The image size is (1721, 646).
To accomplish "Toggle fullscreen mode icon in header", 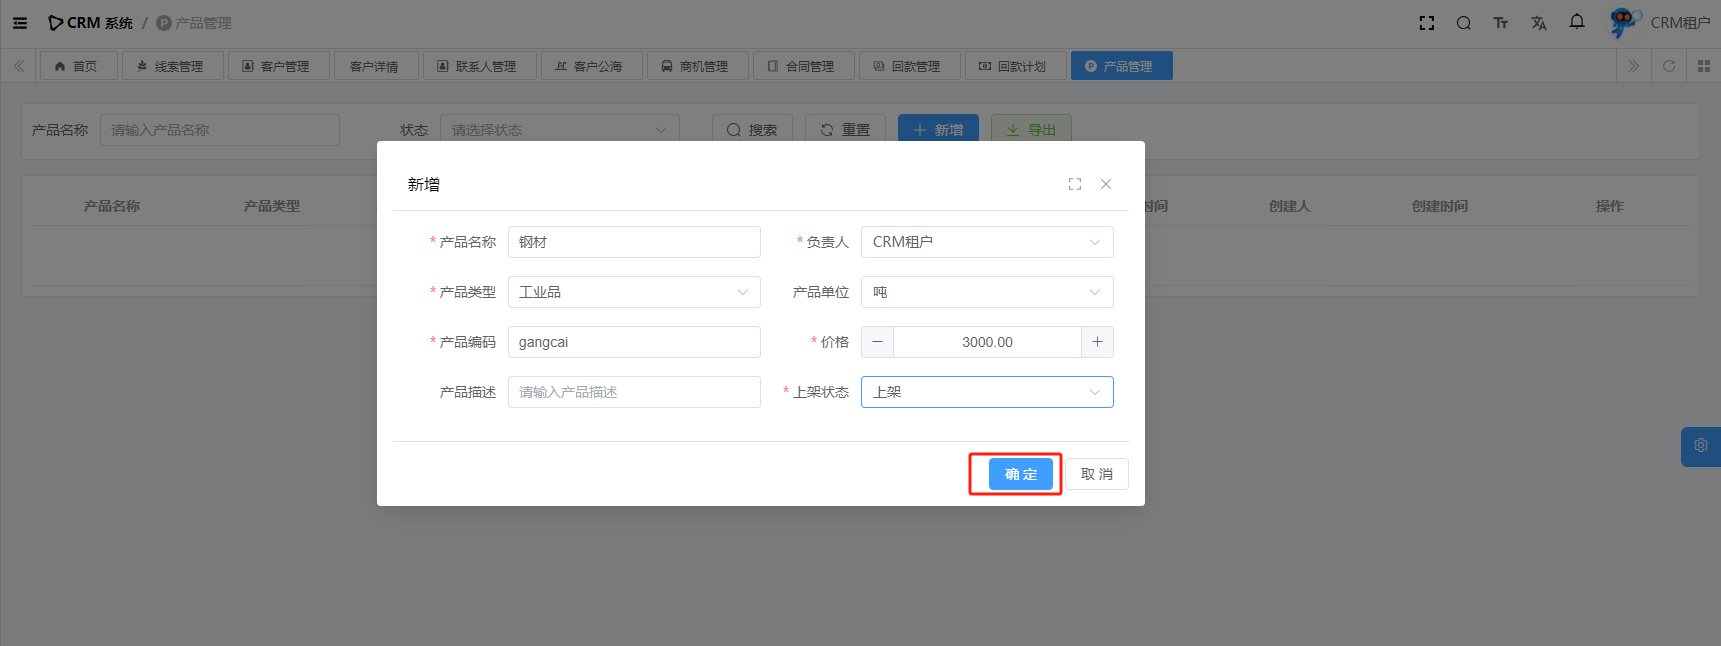I will 1427,23.
